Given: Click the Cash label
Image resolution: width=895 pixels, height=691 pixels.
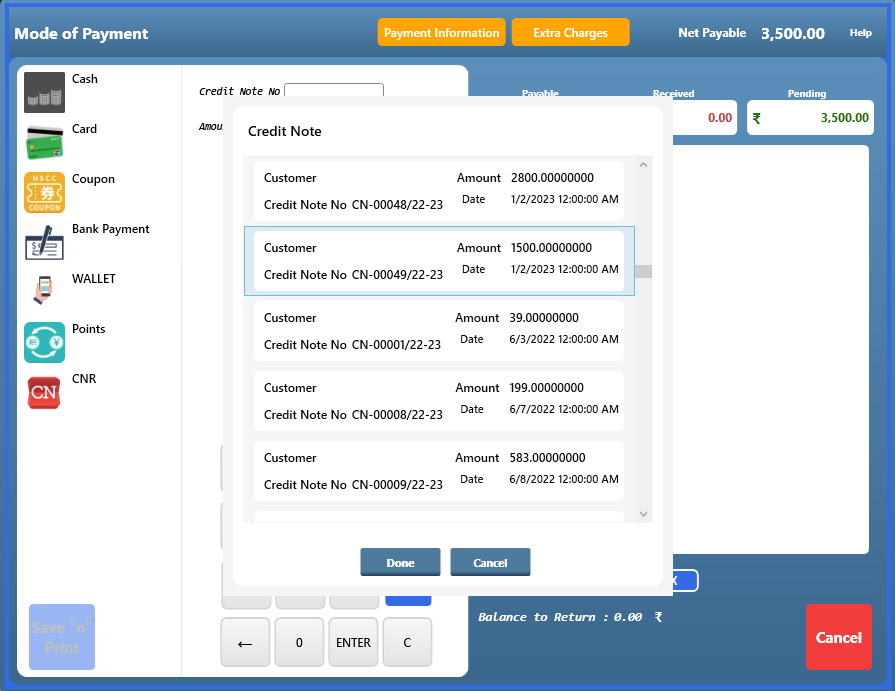Looking at the screenshot, I should [84, 79].
